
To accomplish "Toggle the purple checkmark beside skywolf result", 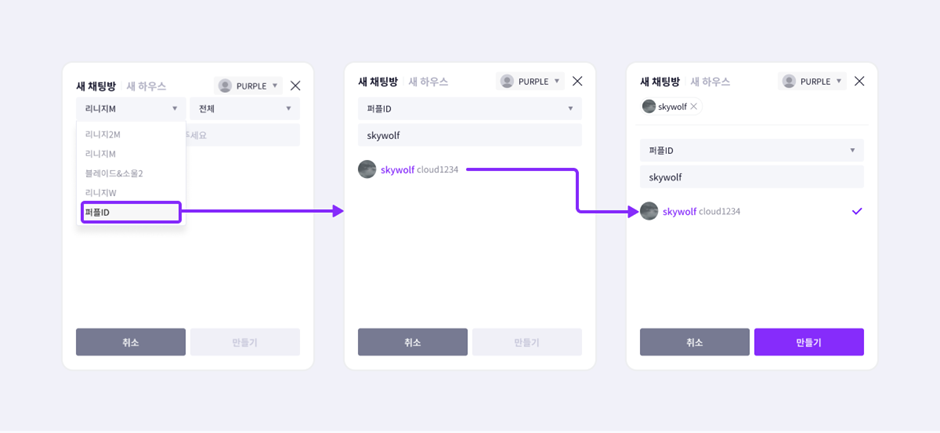I will (x=857, y=211).
